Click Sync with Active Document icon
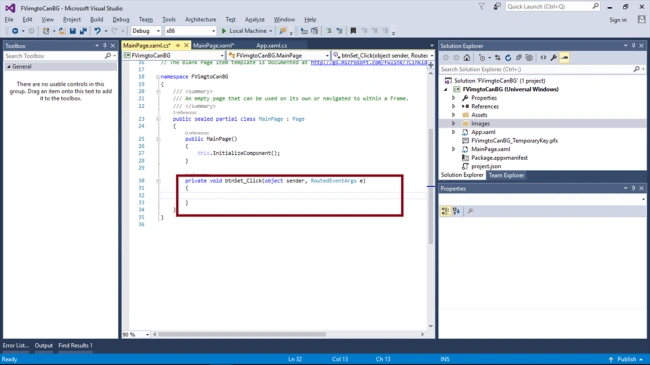 [x=497, y=58]
